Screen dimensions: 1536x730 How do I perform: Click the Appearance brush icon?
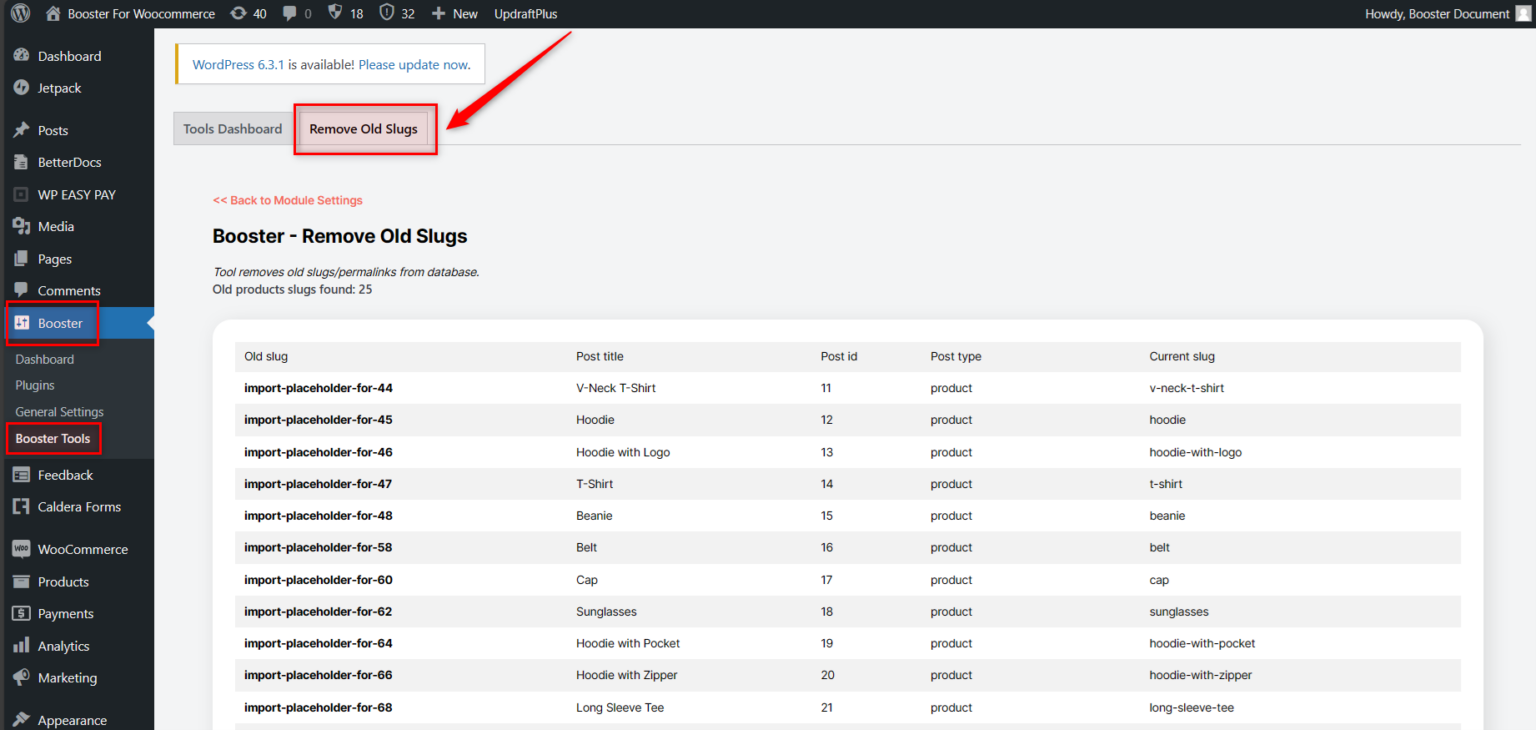[21, 720]
